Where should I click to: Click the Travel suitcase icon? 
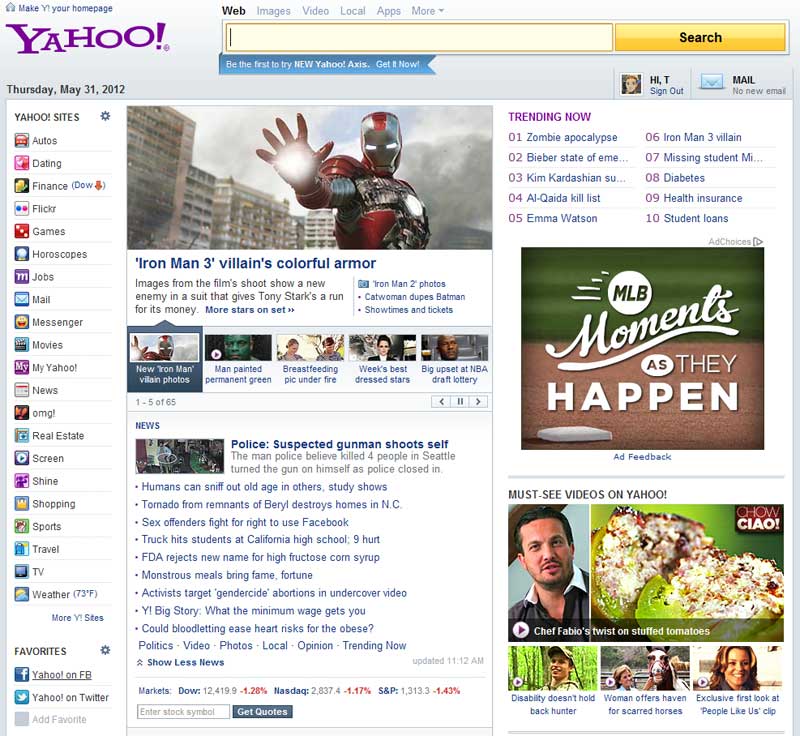click(21, 549)
